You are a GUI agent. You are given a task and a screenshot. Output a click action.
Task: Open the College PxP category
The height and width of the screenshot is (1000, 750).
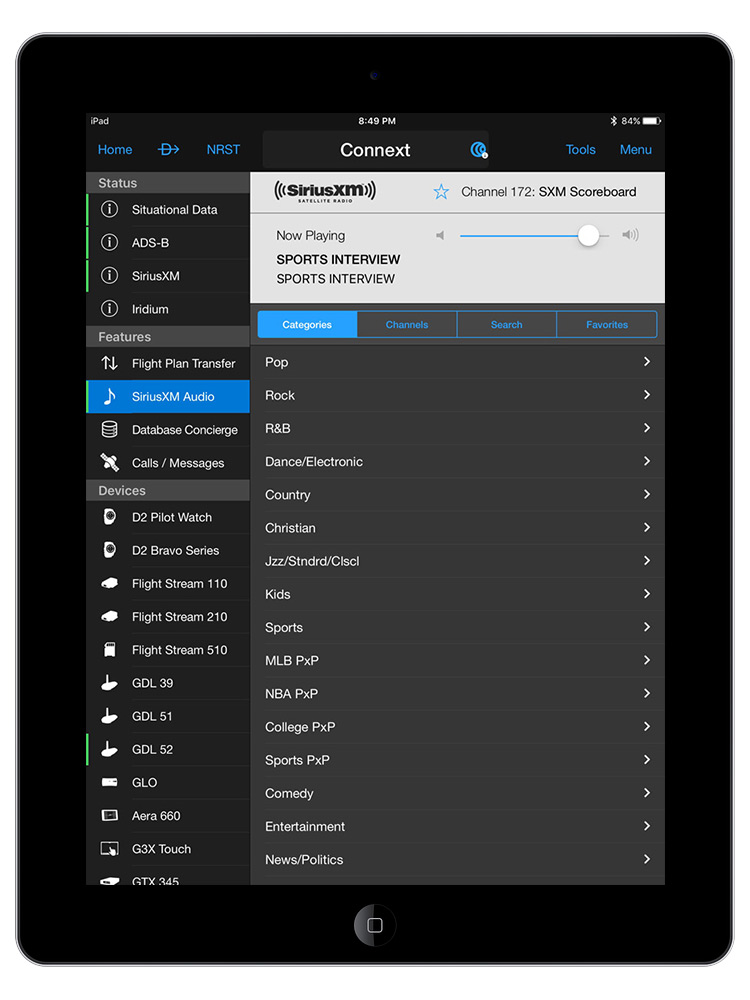(x=457, y=727)
